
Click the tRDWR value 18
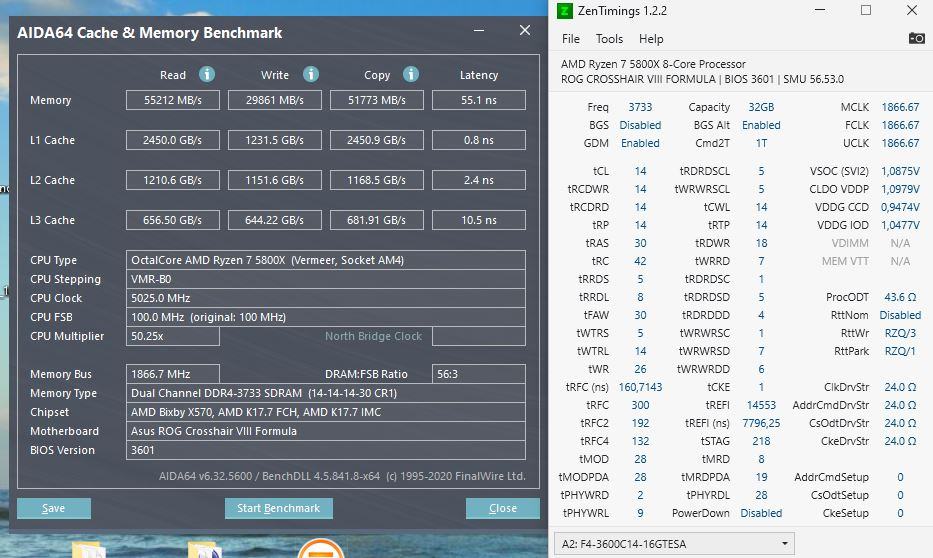tap(761, 243)
